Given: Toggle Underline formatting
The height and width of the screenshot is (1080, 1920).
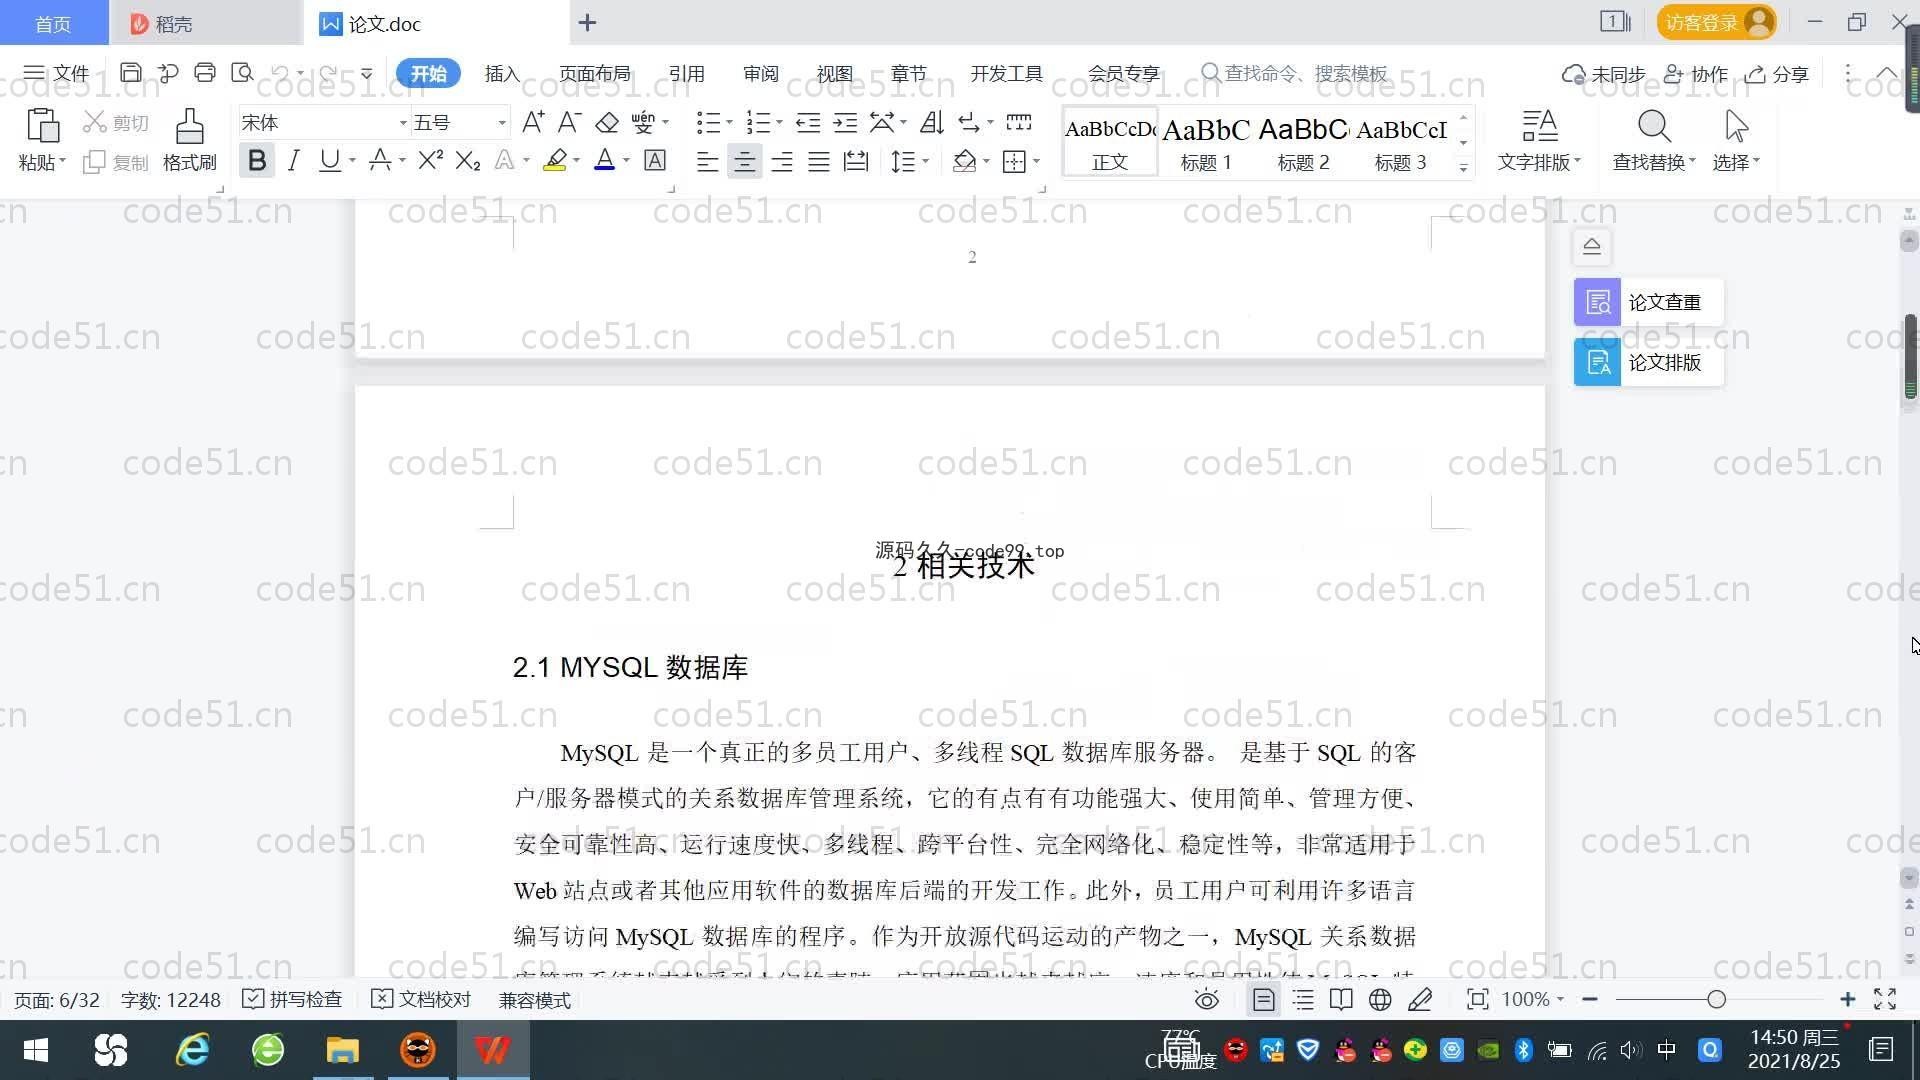Looking at the screenshot, I should pyautogui.click(x=329, y=160).
